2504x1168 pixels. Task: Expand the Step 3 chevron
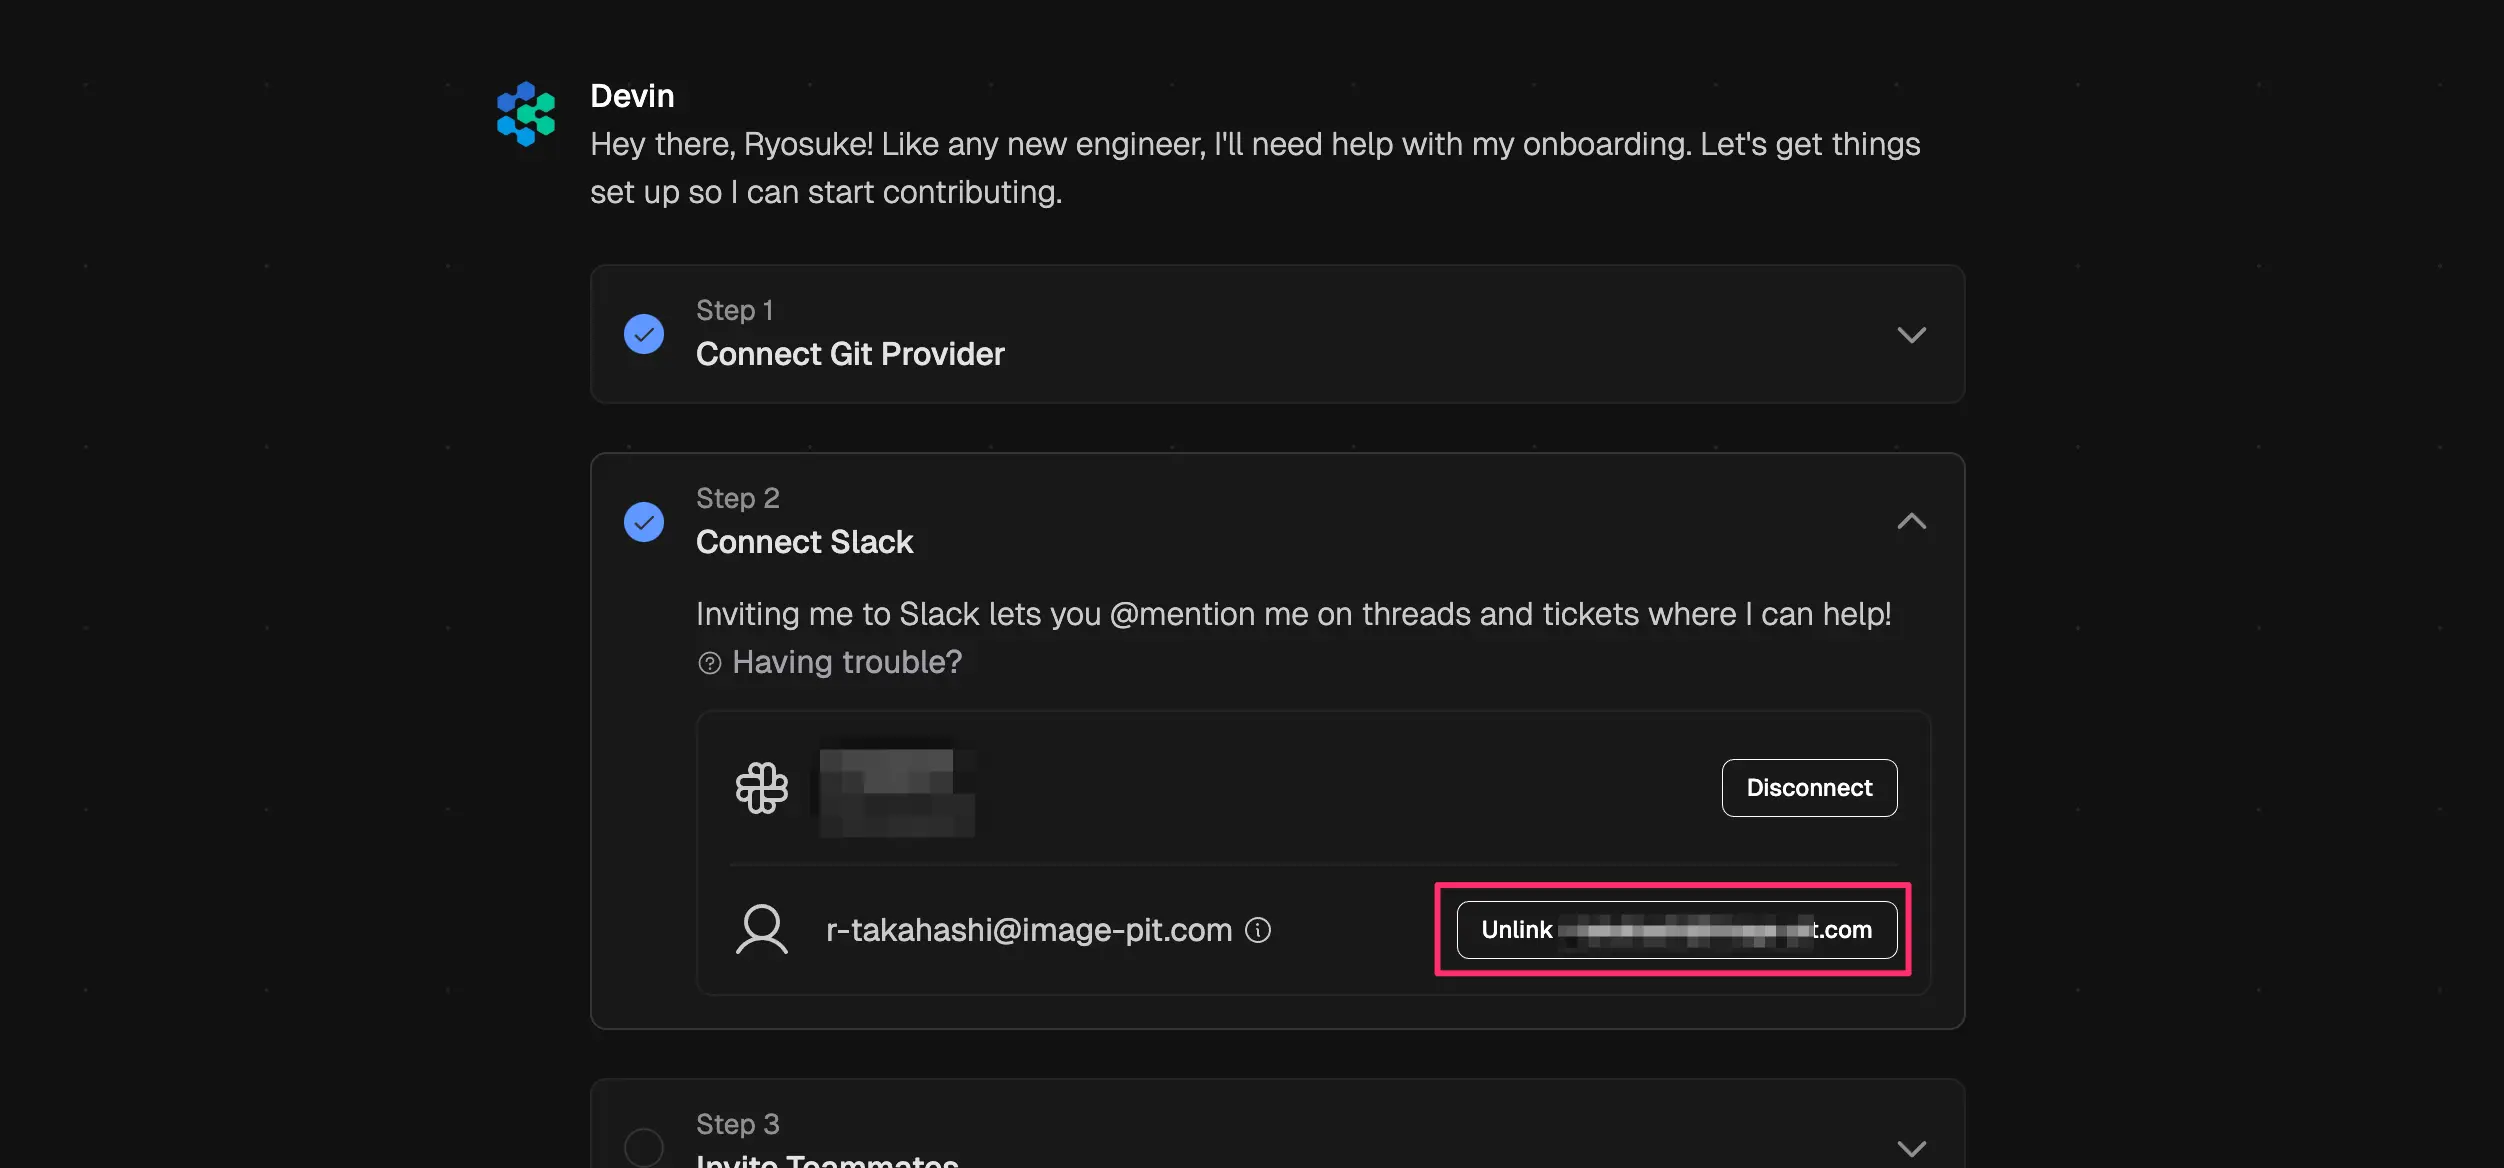click(1911, 1148)
